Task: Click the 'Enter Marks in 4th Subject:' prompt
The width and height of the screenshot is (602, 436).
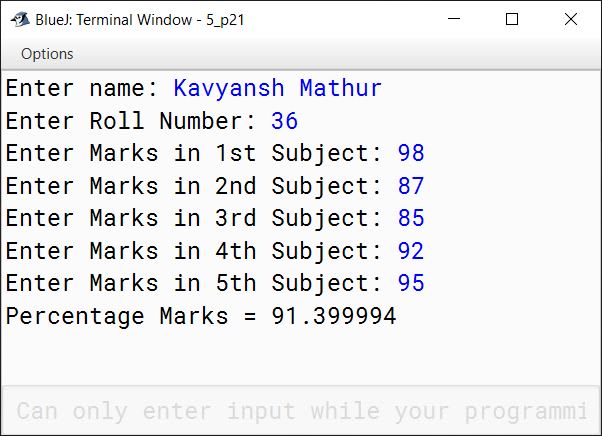Action: (194, 251)
